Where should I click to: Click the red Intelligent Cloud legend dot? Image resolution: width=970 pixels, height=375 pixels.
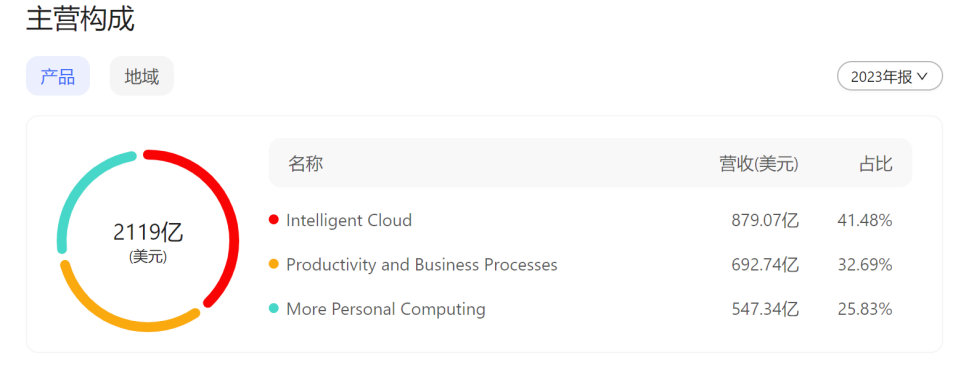point(273,220)
